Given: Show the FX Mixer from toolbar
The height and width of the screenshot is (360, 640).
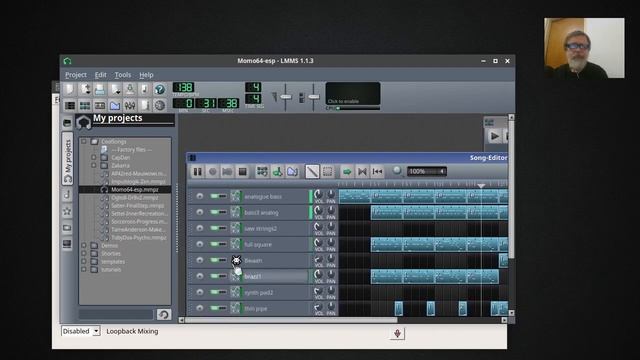Looking at the screenshot, I should 130,106.
